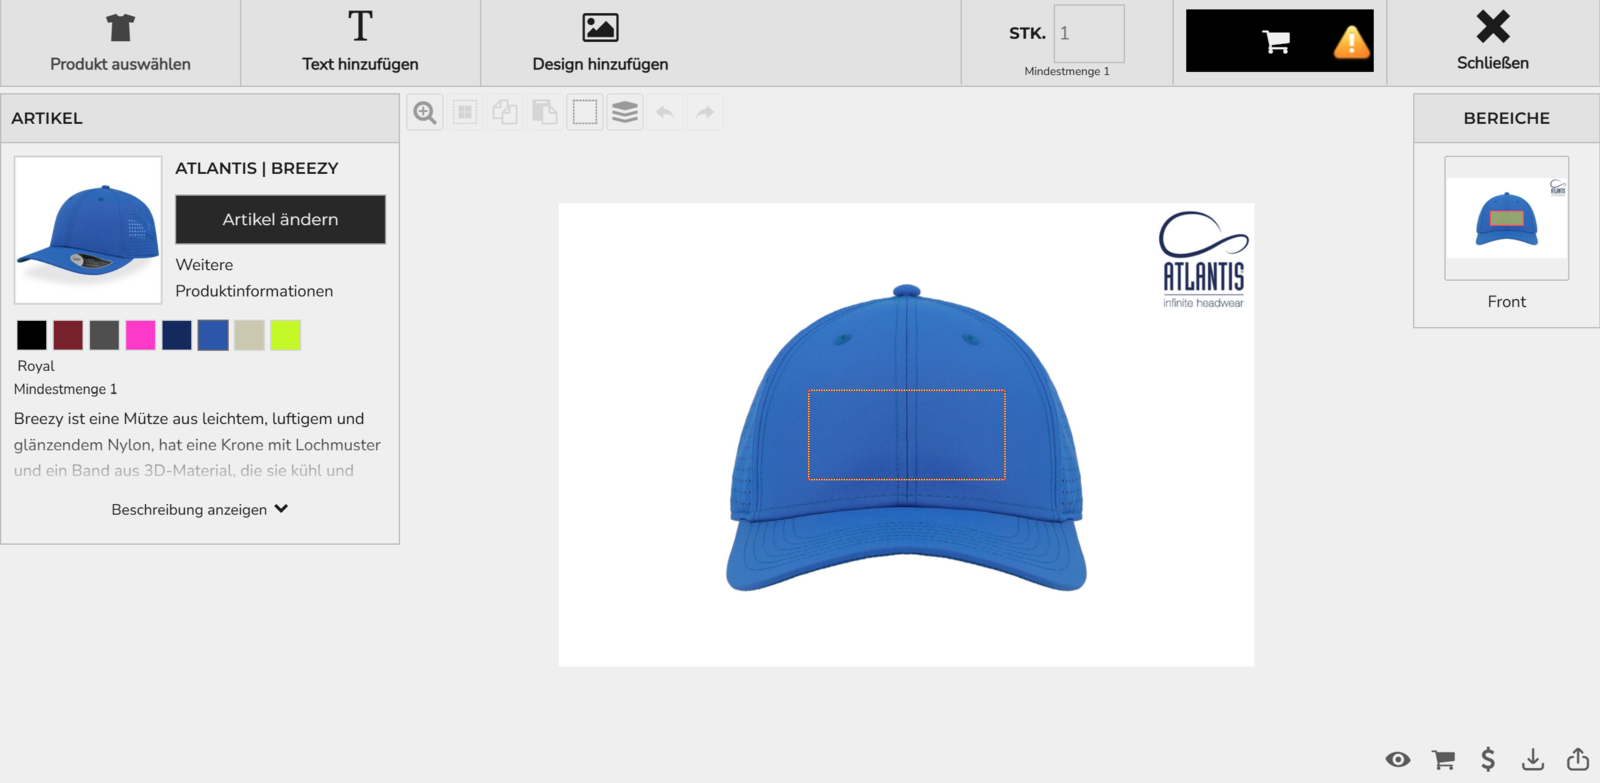Click the share/upload icon

(1578, 760)
